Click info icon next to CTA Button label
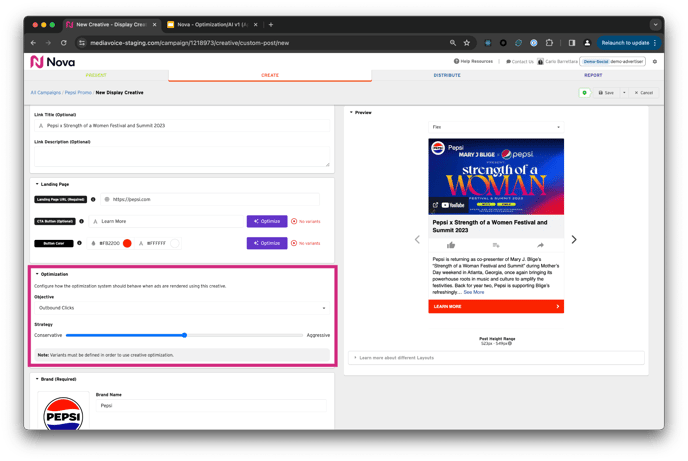 pos(81,221)
